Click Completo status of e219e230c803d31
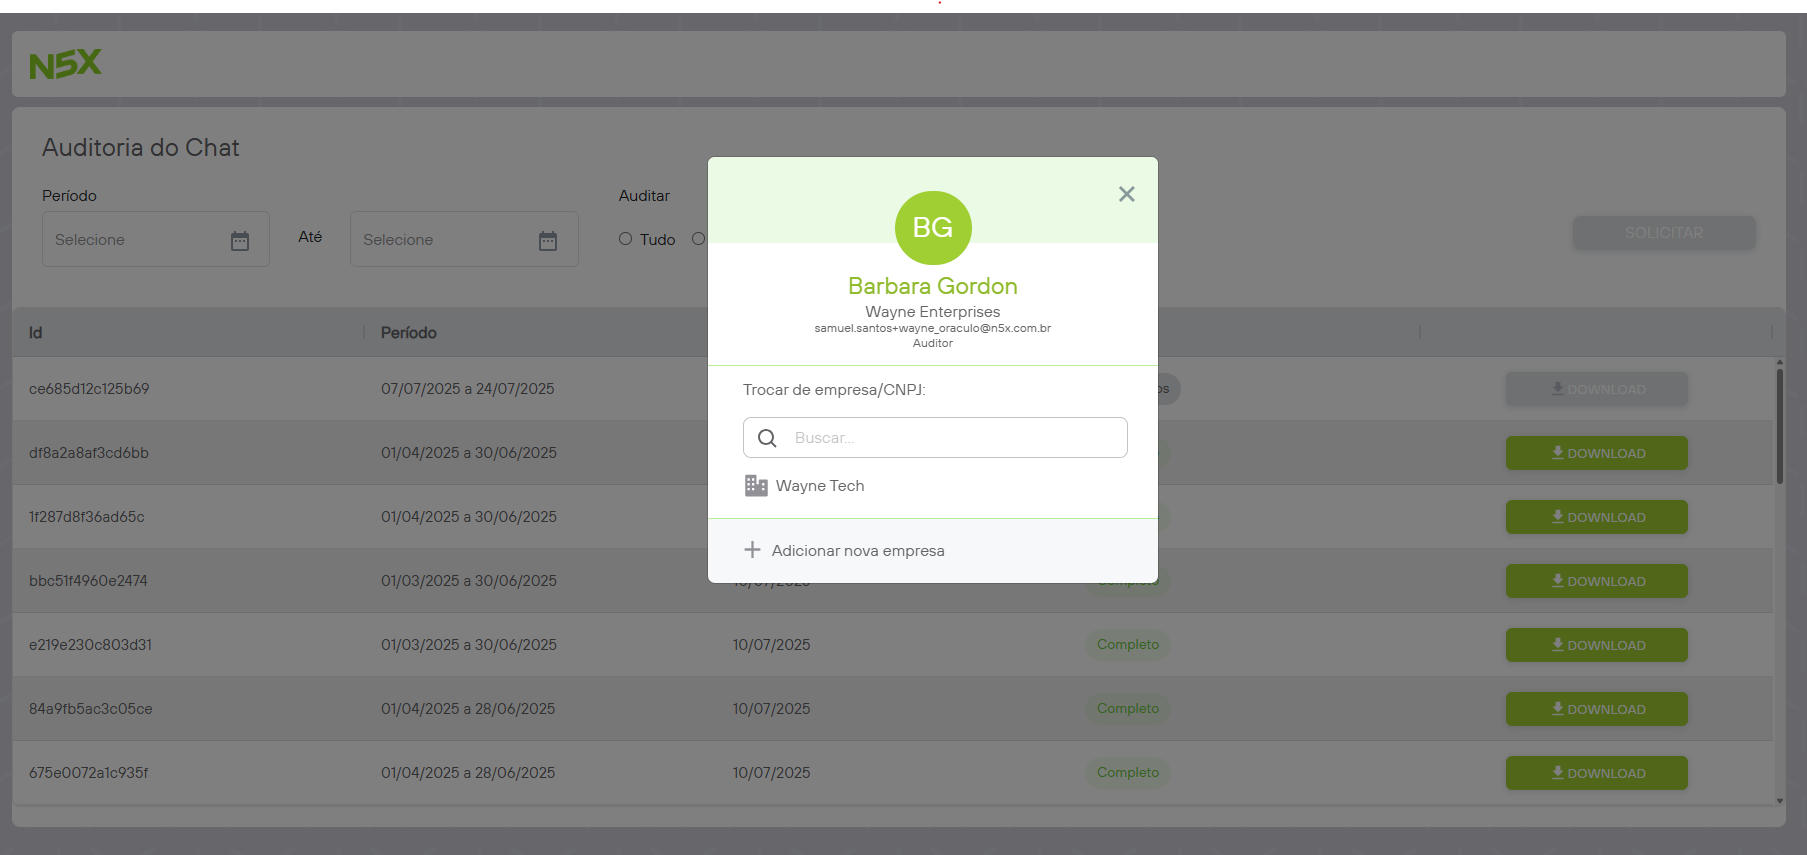 (1128, 645)
